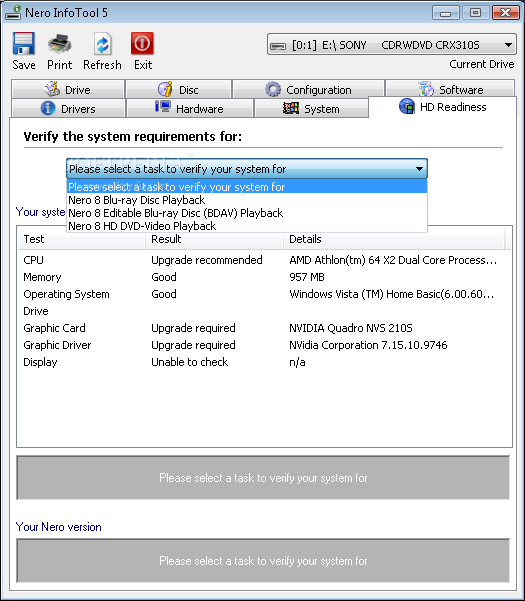Select highlighted 'Please select a task' list option
The image size is (525, 601).
(247, 187)
